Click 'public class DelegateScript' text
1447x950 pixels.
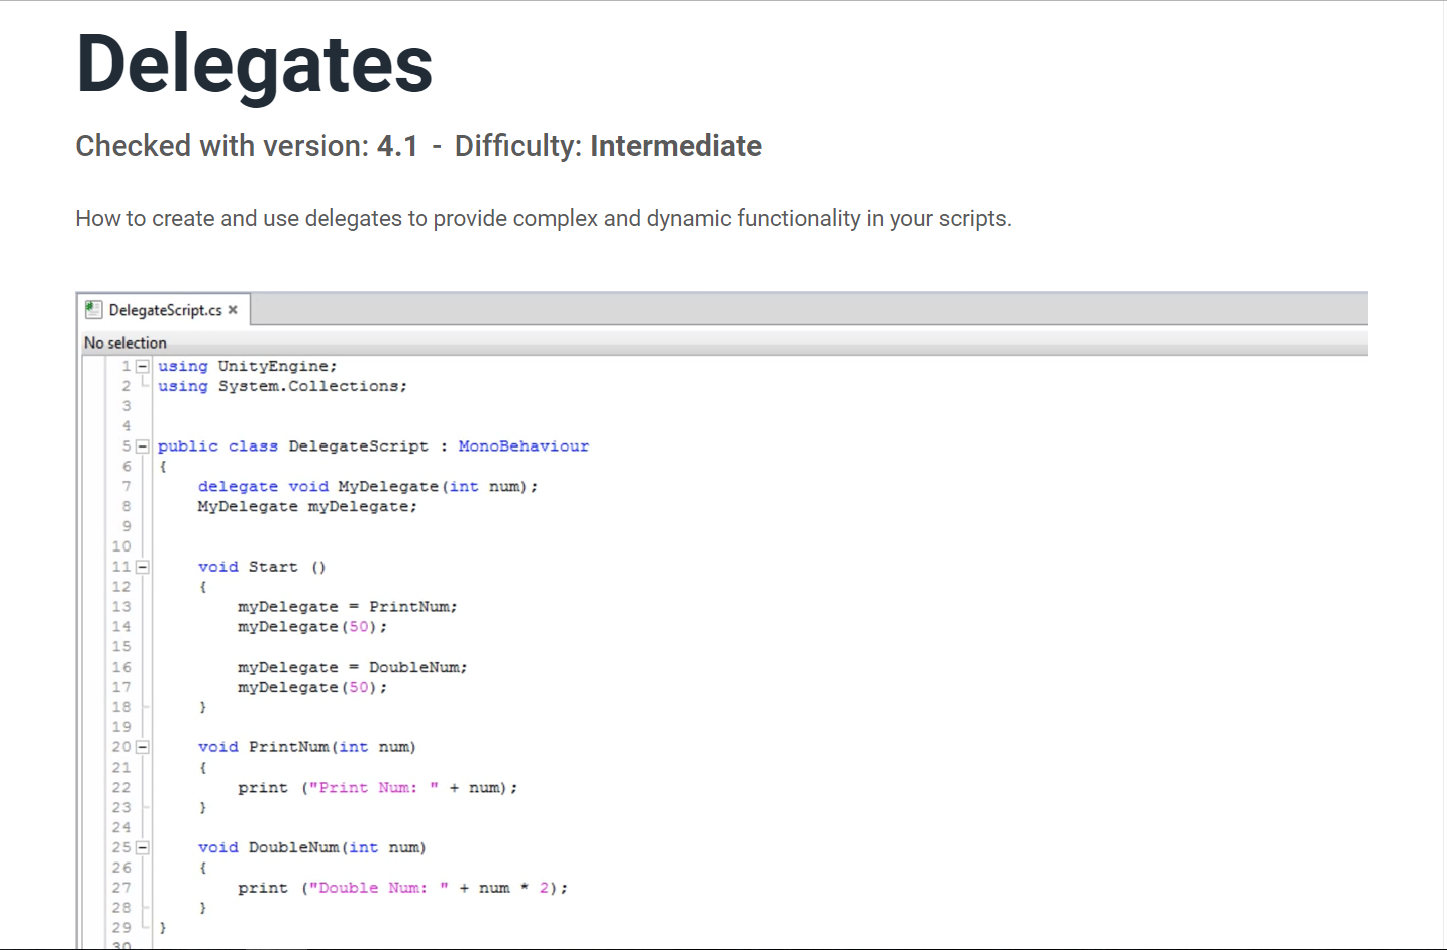point(293,446)
